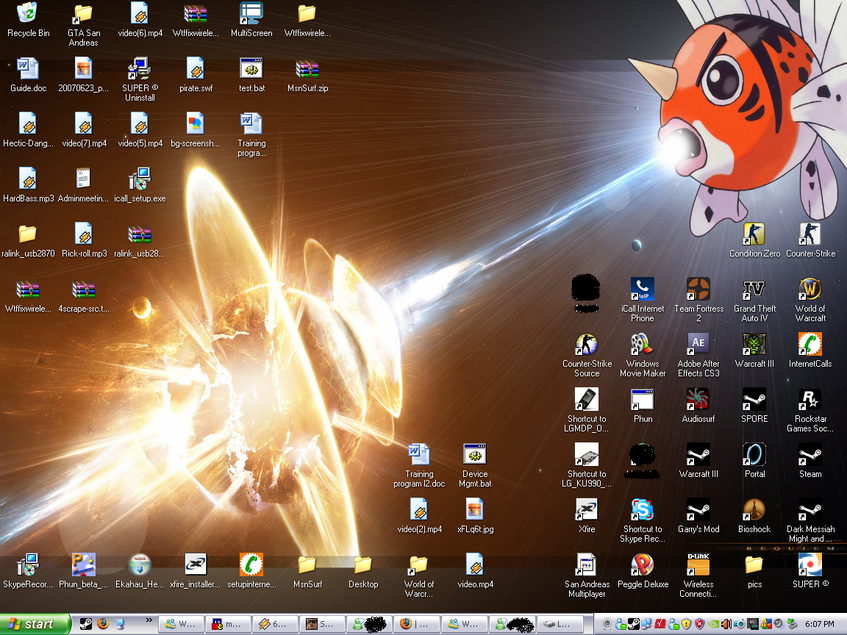
Task: Select the Garry's Mod shortcut
Action: tap(698, 516)
